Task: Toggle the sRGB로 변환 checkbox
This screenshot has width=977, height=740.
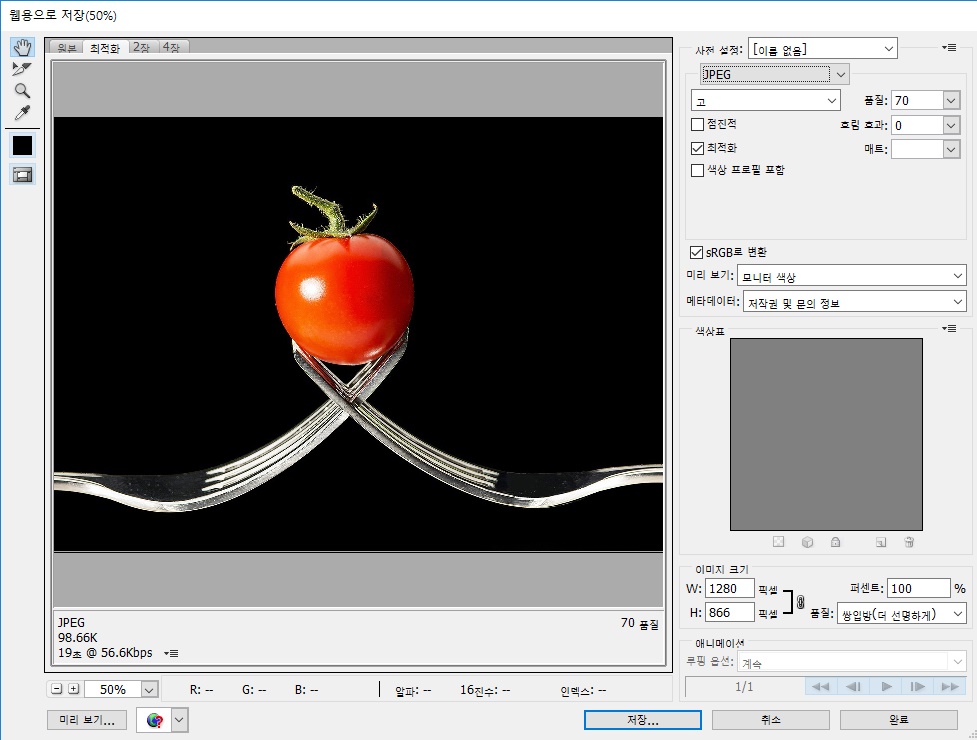Action: point(697,252)
